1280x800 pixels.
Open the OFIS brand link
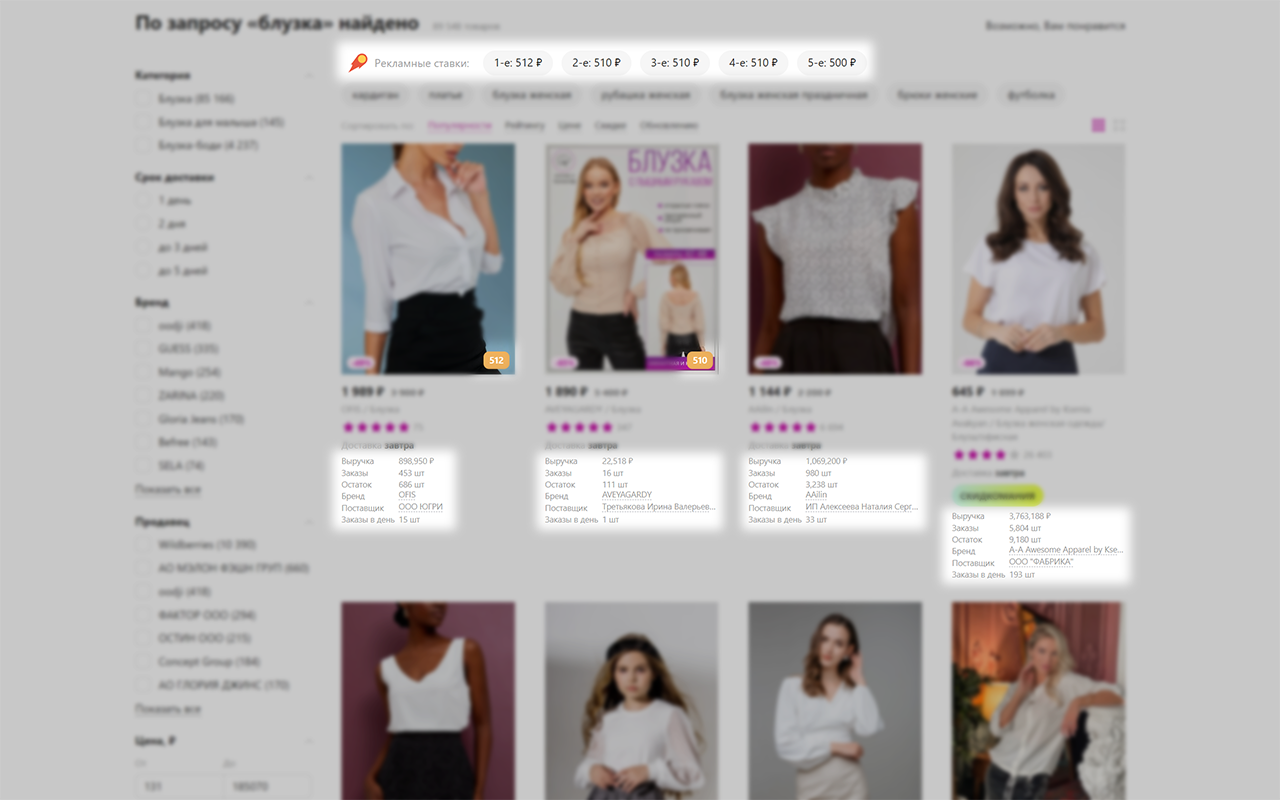click(407, 495)
